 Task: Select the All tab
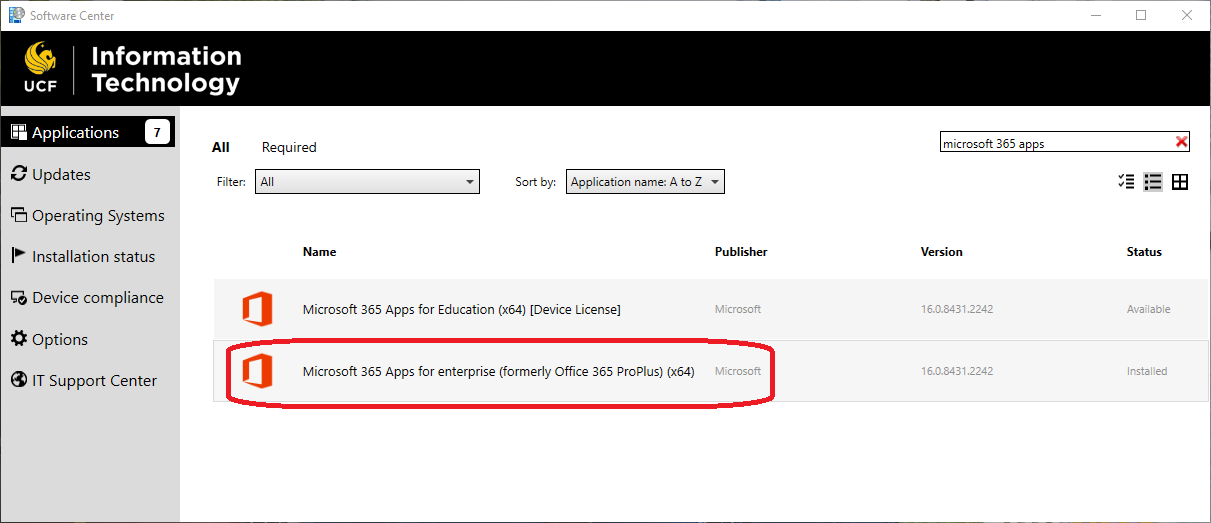pyautogui.click(x=221, y=147)
